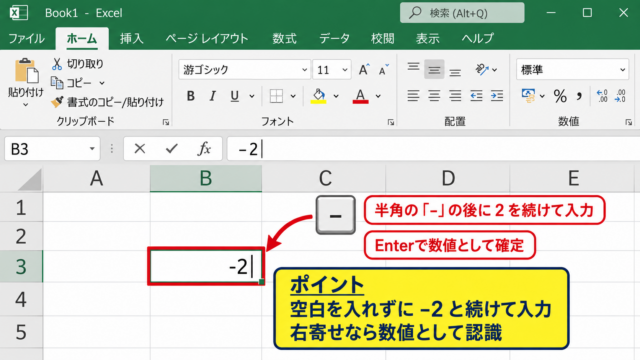
Task: Open clipboard group dialog launcher
Action: coord(166,122)
